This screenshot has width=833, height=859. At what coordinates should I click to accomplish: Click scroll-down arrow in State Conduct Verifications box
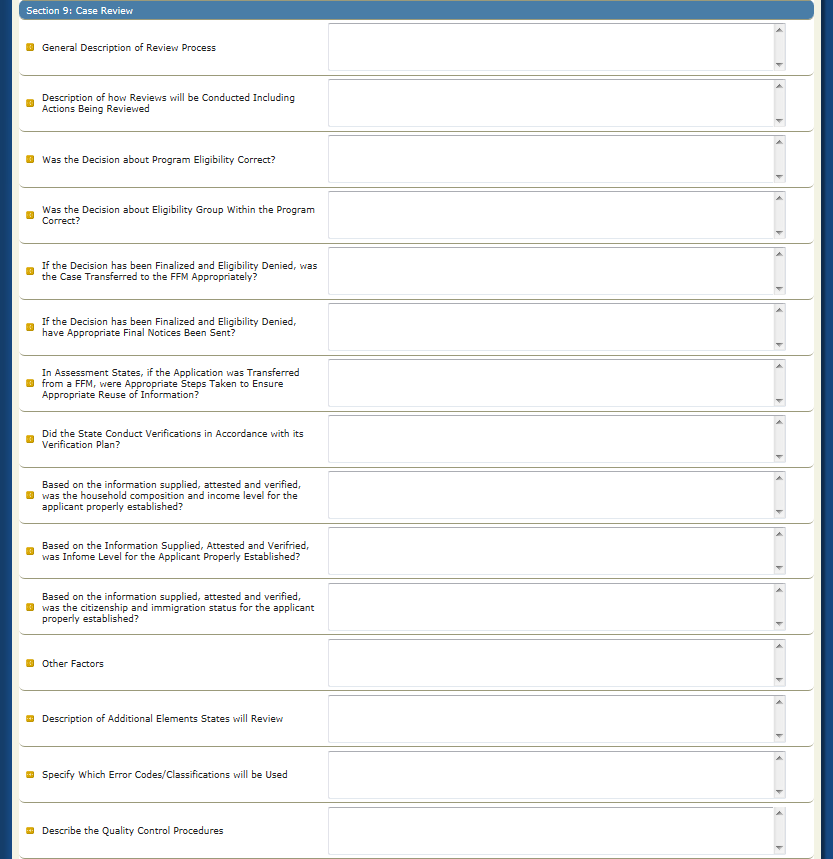[779, 457]
